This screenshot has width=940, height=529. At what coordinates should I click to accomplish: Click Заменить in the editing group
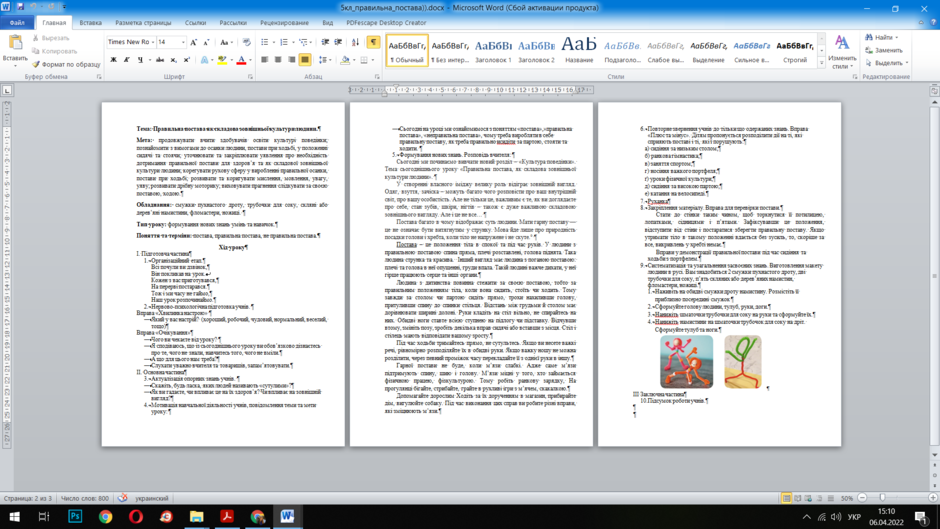[884, 50]
